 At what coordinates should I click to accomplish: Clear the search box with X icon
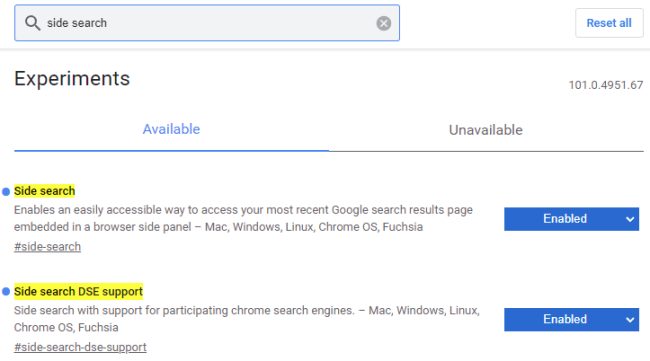(383, 23)
